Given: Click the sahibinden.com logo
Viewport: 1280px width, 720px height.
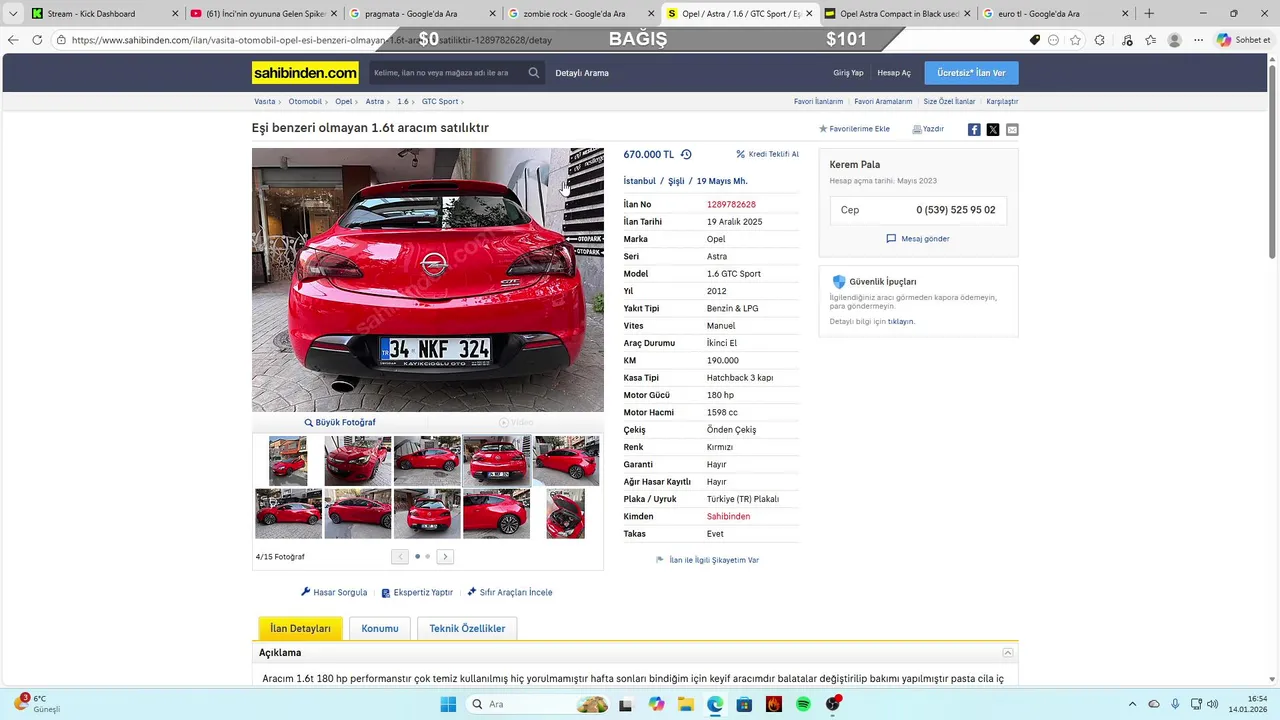Looking at the screenshot, I should pyautogui.click(x=305, y=73).
